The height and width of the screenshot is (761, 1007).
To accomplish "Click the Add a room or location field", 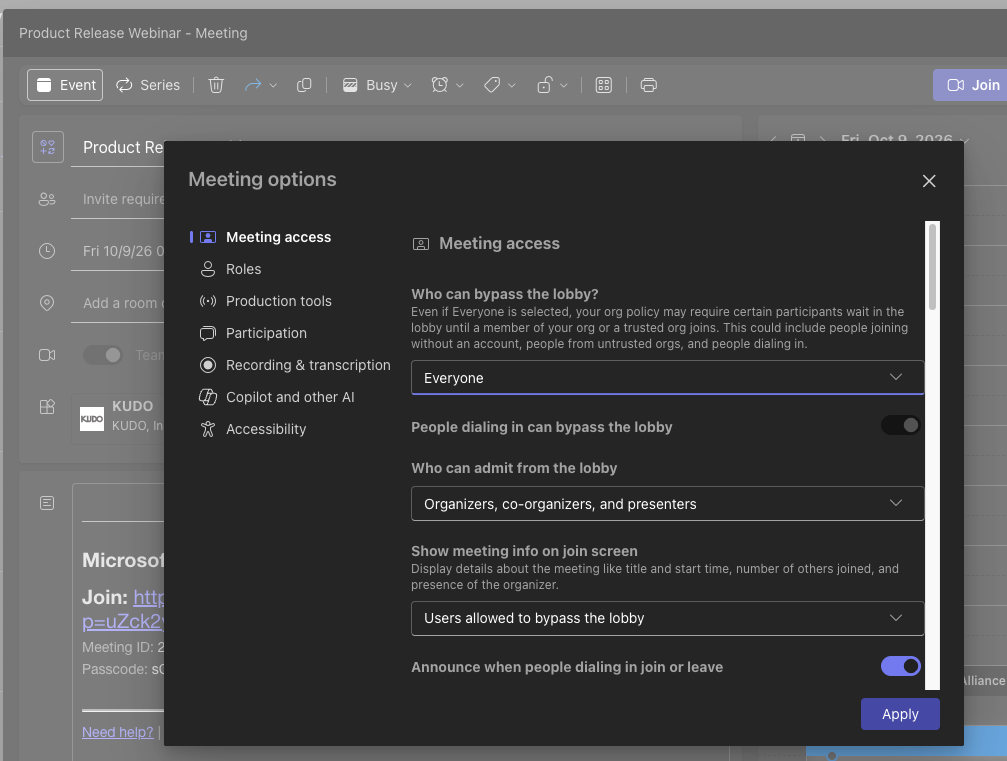I will coord(120,303).
